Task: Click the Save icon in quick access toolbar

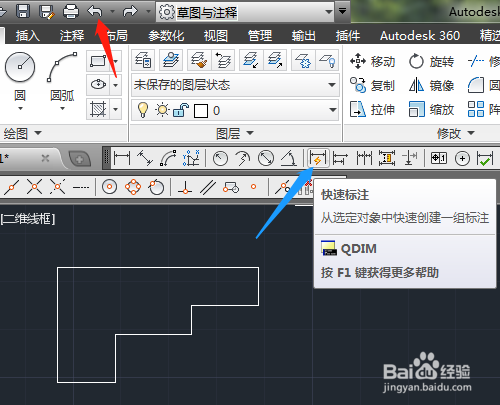Action: 23,11
